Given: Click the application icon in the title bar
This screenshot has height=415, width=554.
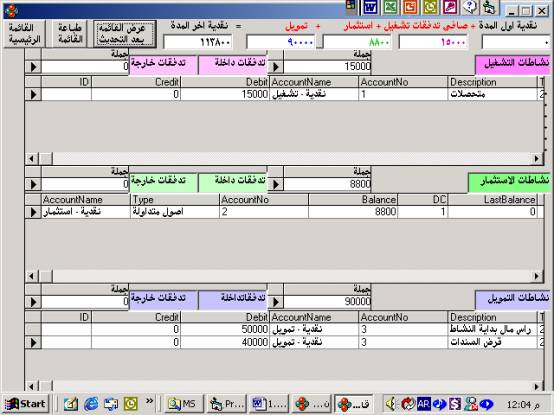Looking at the screenshot, I should pyautogui.click(x=11, y=11).
